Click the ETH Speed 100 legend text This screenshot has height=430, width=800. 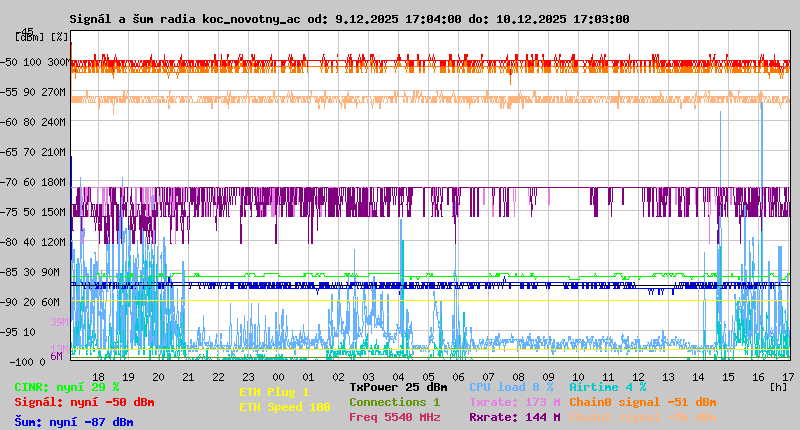click(285, 407)
